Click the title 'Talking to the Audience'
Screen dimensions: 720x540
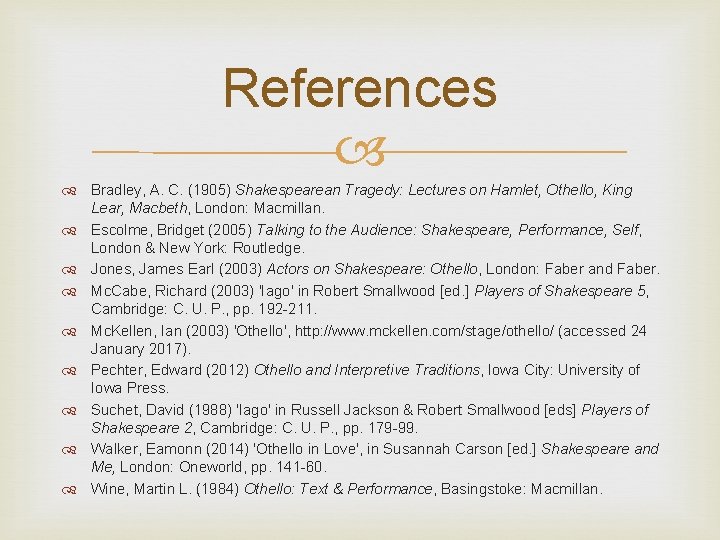336,230
